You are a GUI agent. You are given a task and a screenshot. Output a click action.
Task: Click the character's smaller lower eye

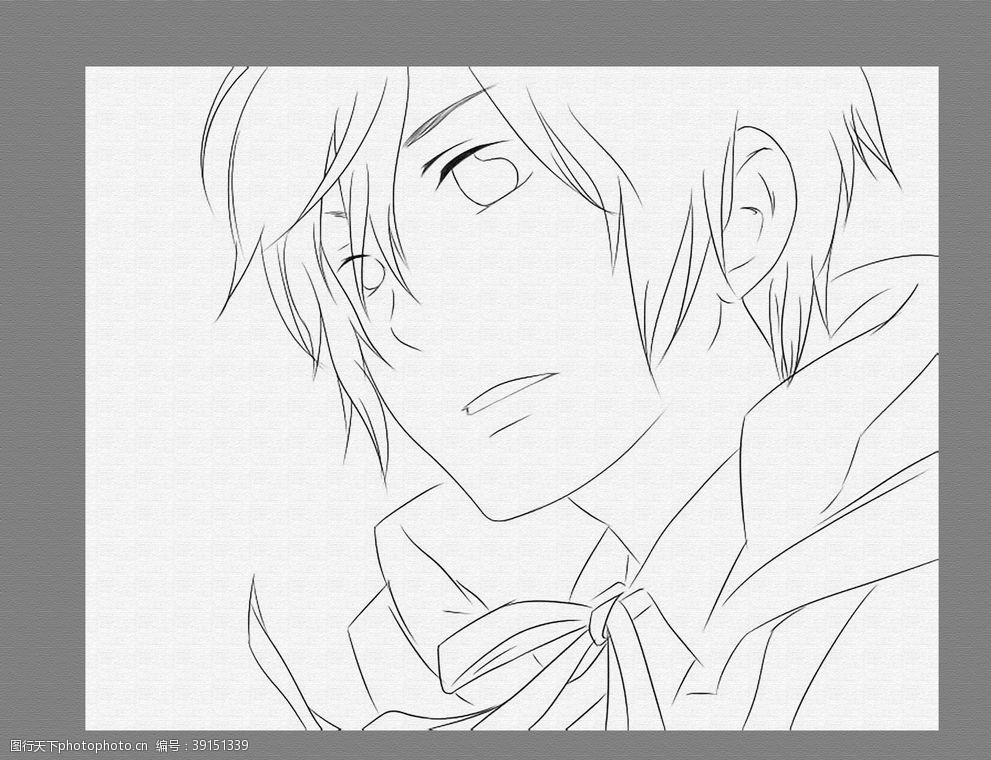368,272
